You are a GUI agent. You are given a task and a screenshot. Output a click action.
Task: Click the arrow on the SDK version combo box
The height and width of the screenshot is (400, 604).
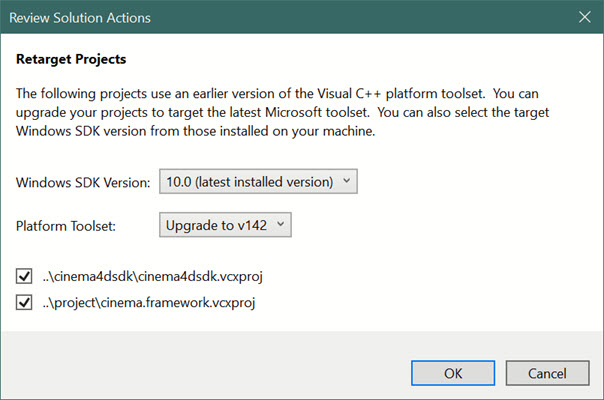click(x=346, y=181)
